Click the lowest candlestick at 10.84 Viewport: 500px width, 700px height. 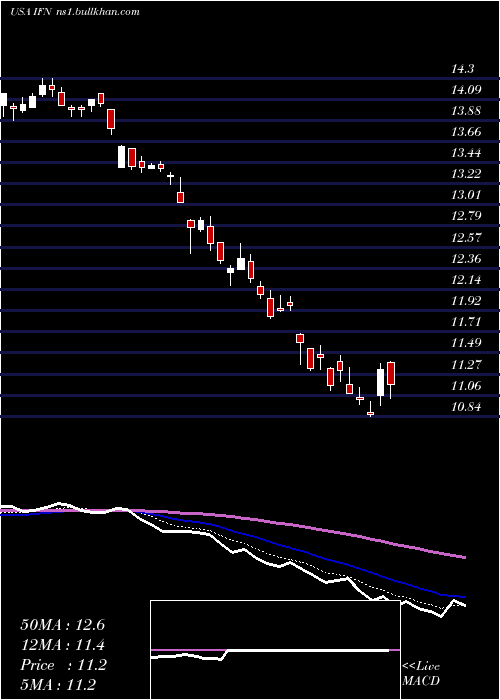[x=370, y=413]
